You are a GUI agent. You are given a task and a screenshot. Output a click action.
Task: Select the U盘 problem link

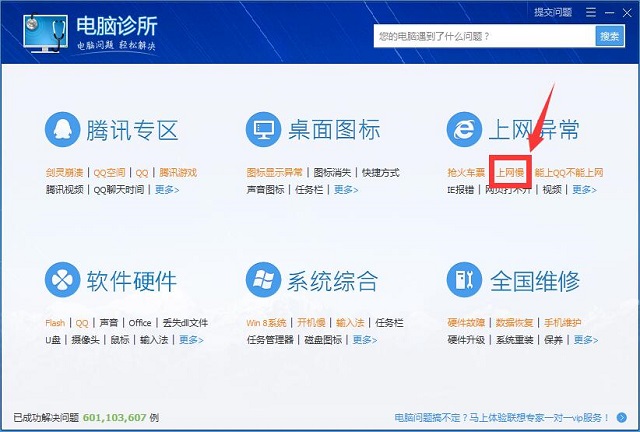coord(53,340)
